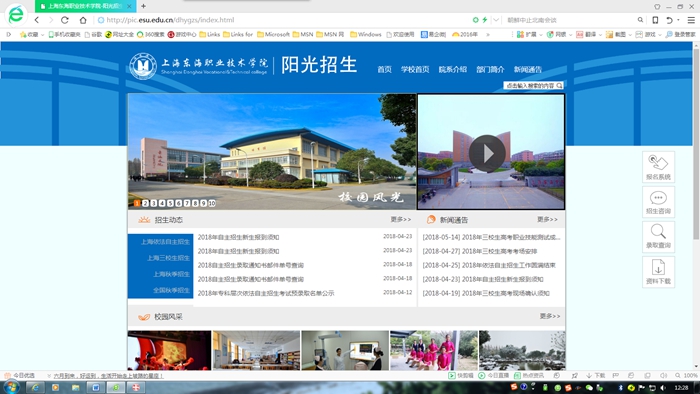Select slide 8 in the campus banner
Viewport: 700px width, 394px height.
point(195,203)
